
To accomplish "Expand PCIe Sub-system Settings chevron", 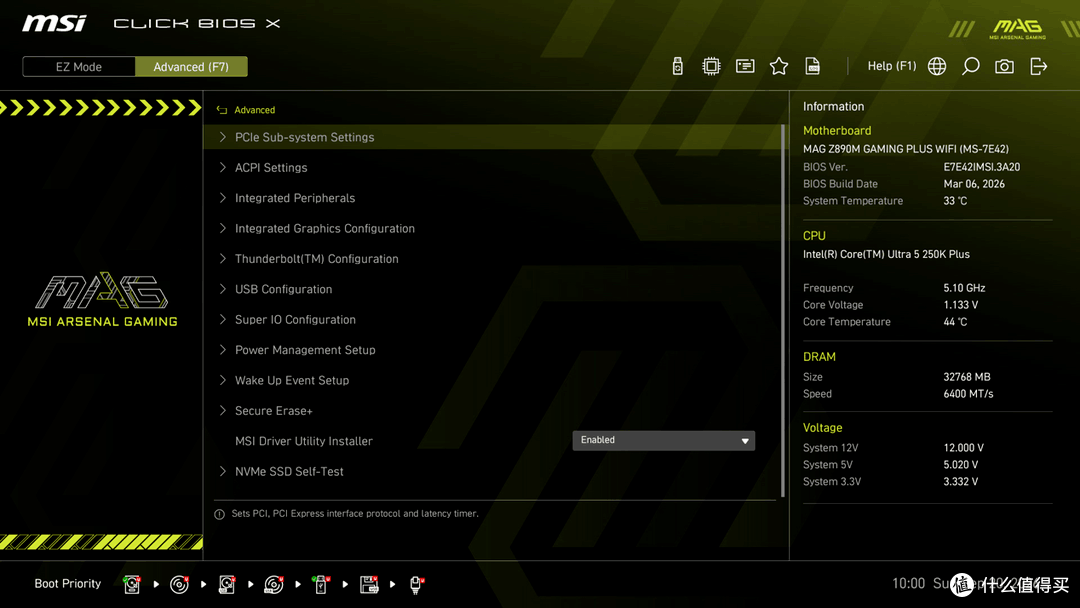I will (222, 137).
